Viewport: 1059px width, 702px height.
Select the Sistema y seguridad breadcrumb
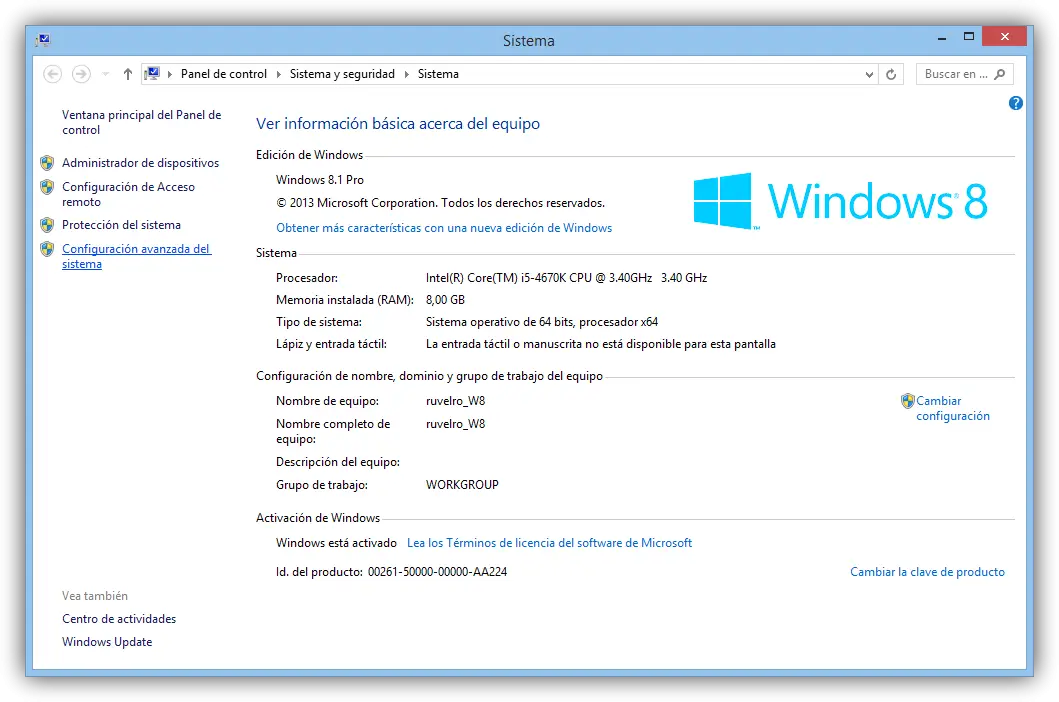[x=342, y=74]
